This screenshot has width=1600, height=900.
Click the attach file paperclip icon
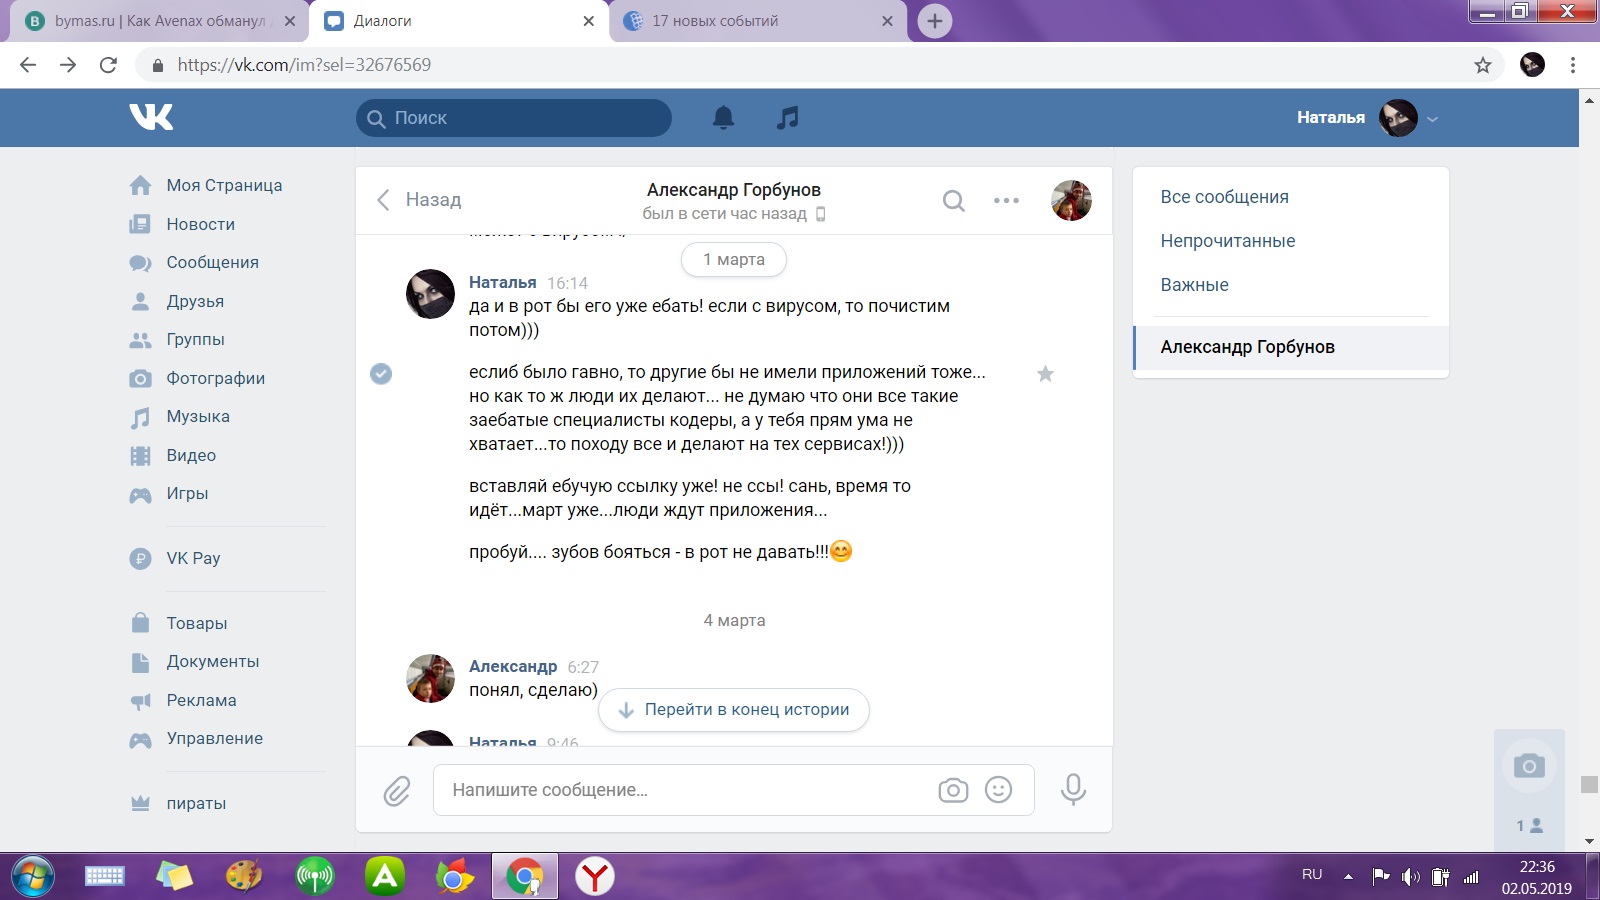[397, 791]
